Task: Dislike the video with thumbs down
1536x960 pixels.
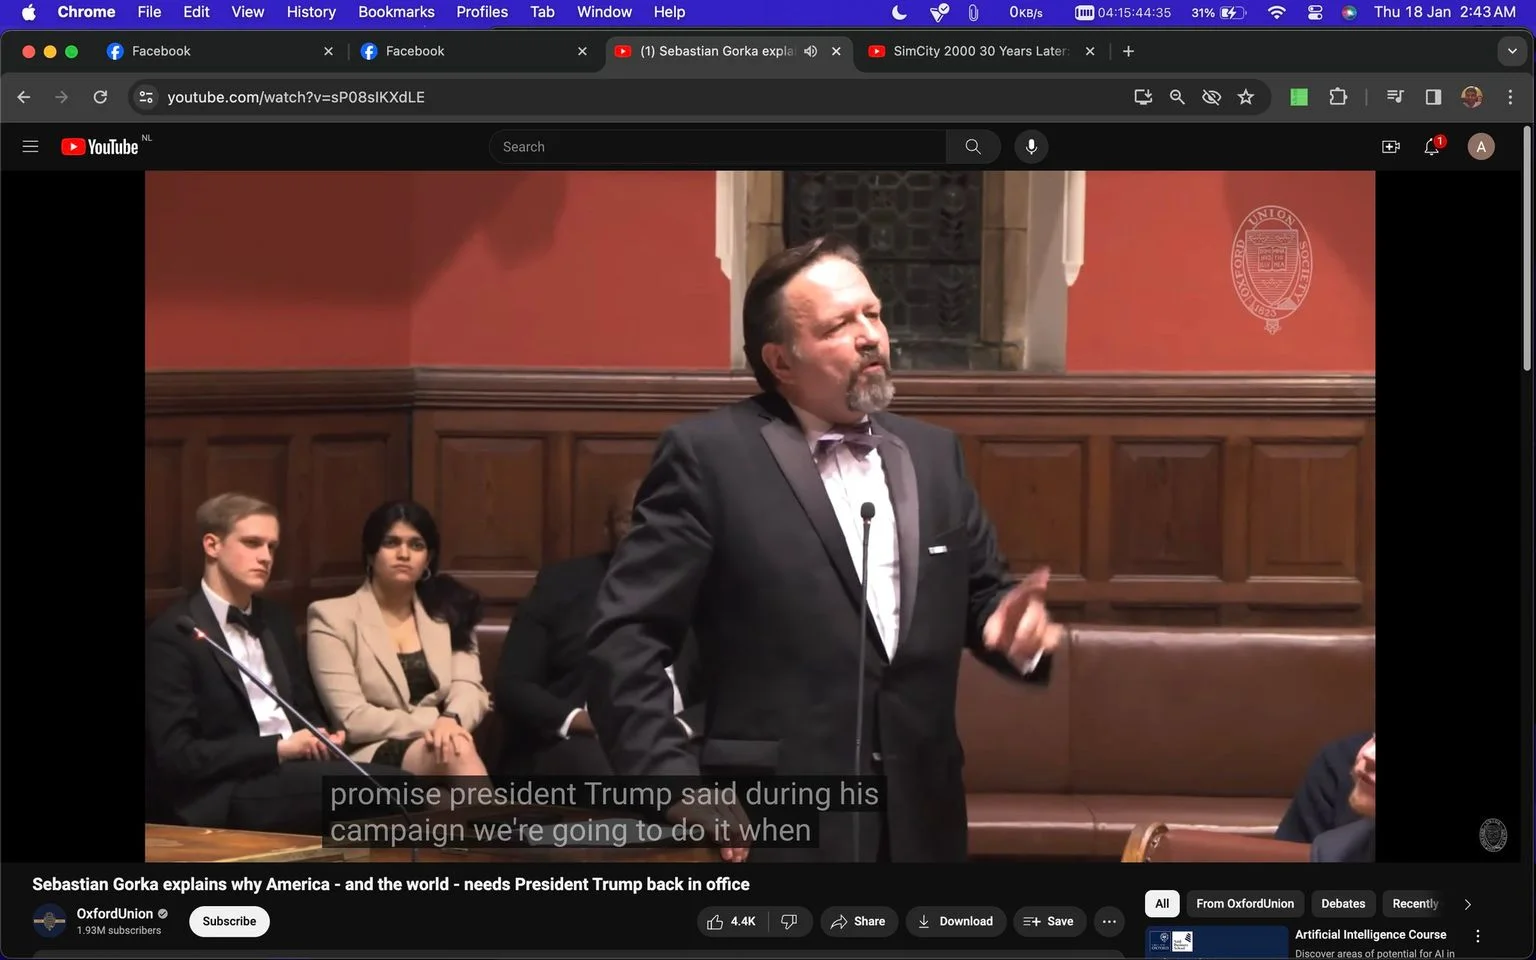Action: (789, 922)
